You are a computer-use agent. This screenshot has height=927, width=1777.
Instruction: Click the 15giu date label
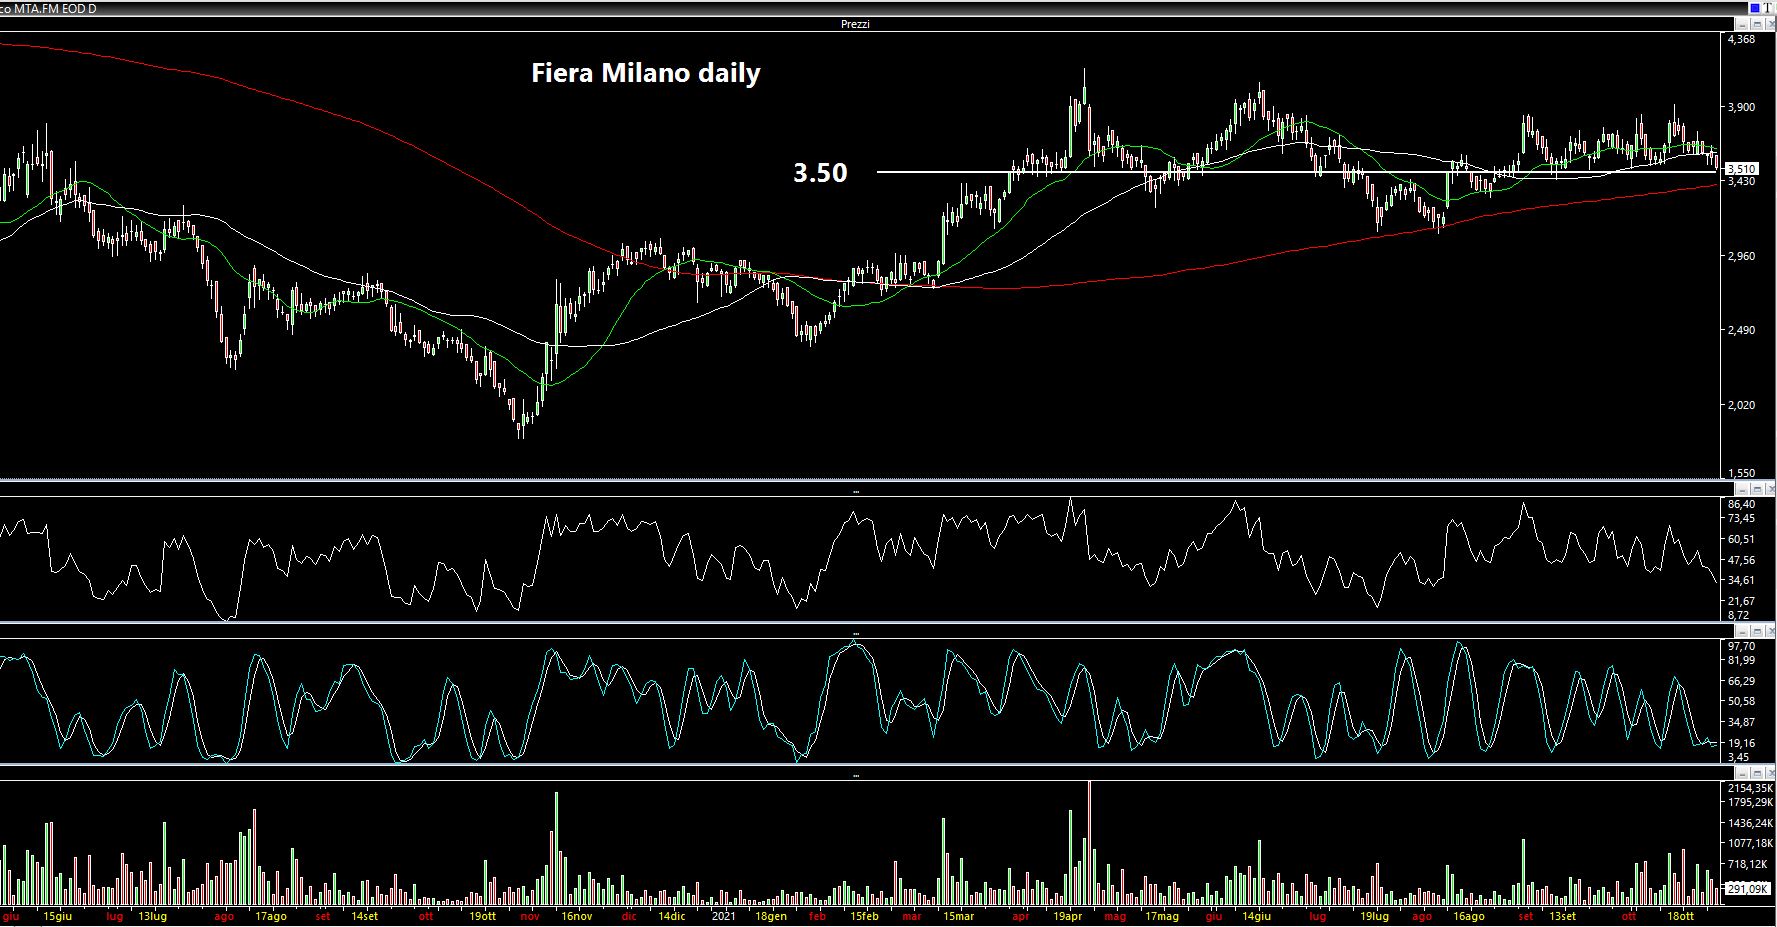pyautogui.click(x=58, y=916)
